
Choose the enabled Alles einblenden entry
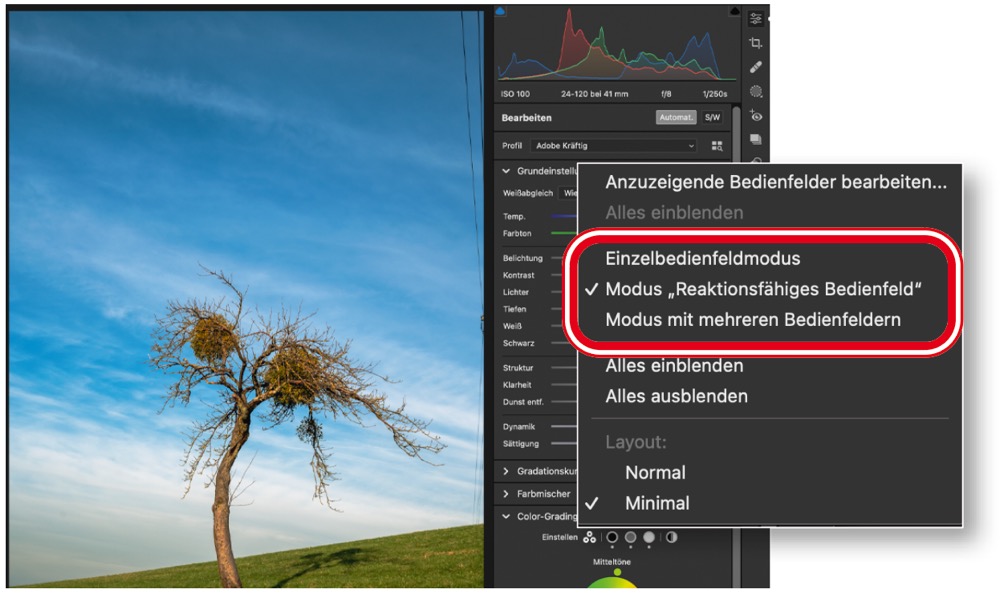674,366
